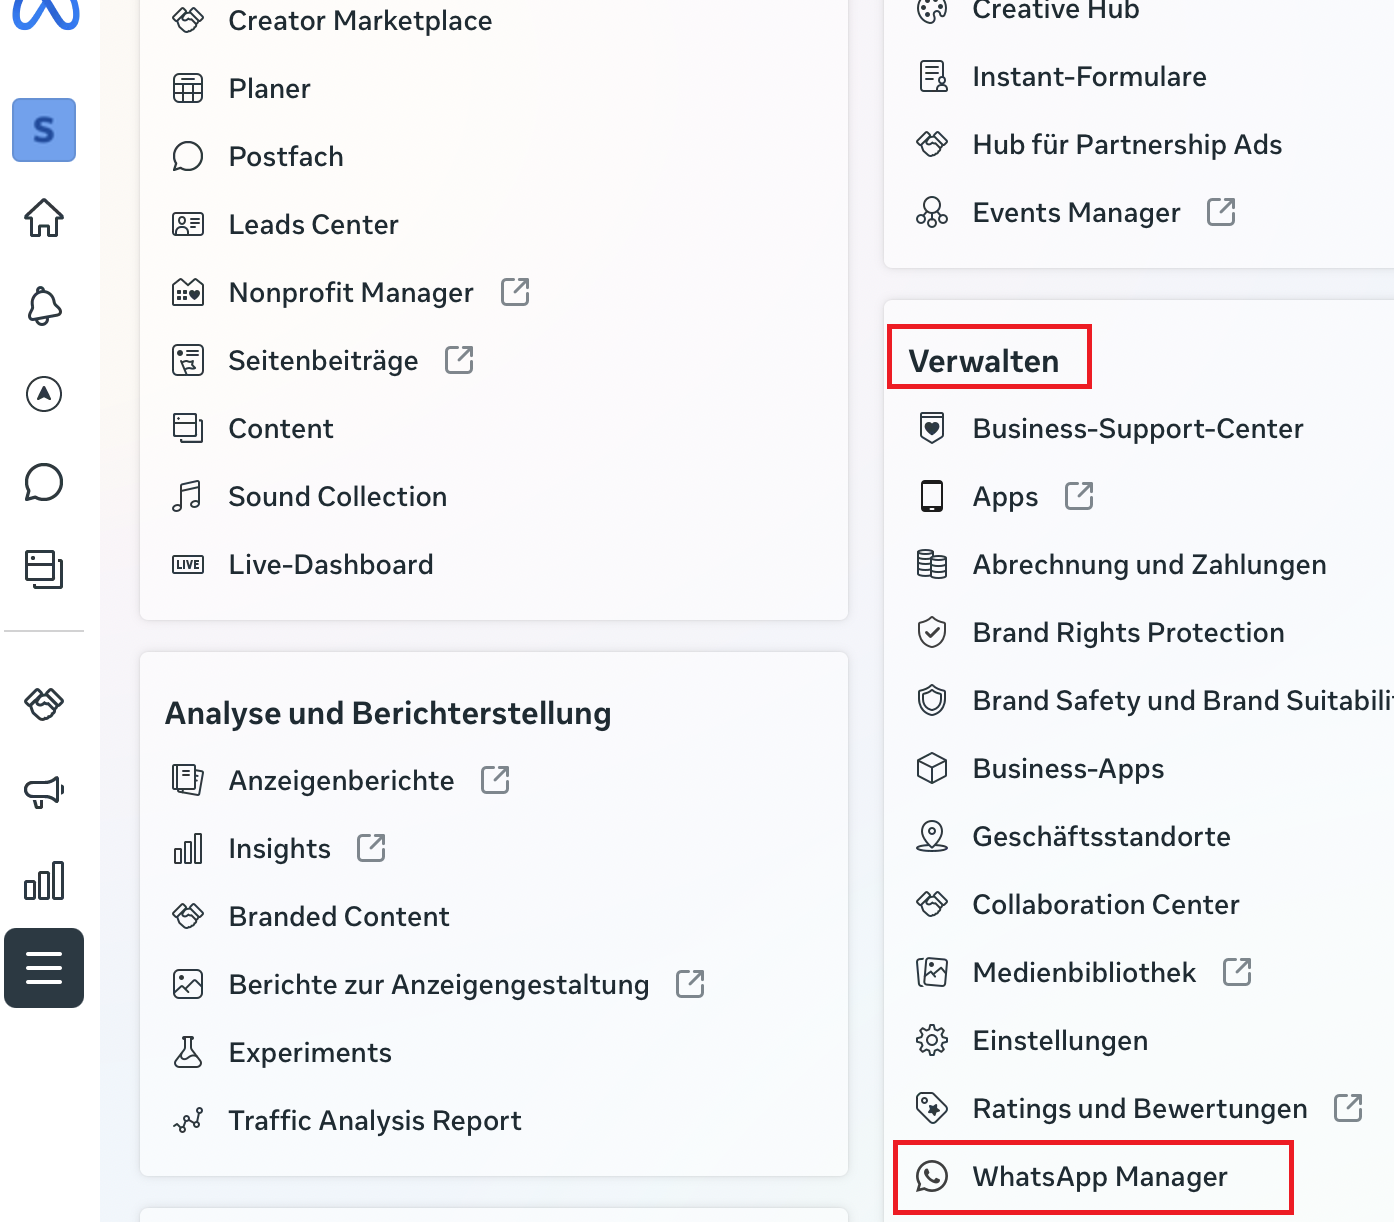Open handshake partnership icon in sidebar
The height and width of the screenshot is (1222, 1394).
pos(44,704)
